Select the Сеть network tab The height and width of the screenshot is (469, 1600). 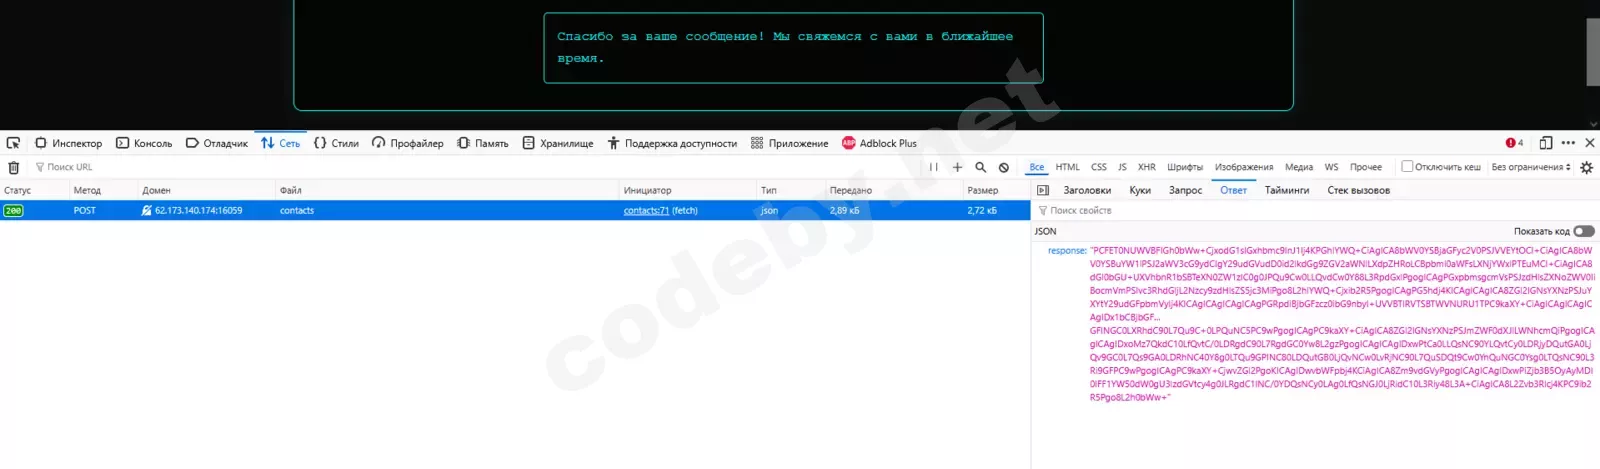(280, 143)
